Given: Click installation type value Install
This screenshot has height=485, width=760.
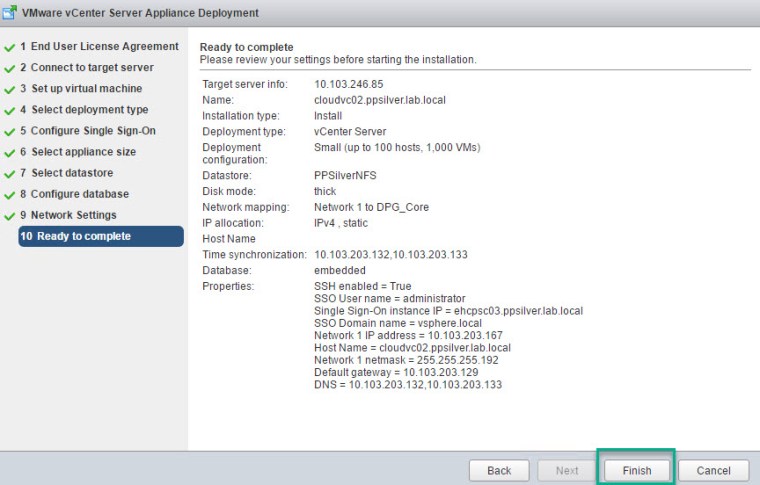Looking at the screenshot, I should point(328,116).
